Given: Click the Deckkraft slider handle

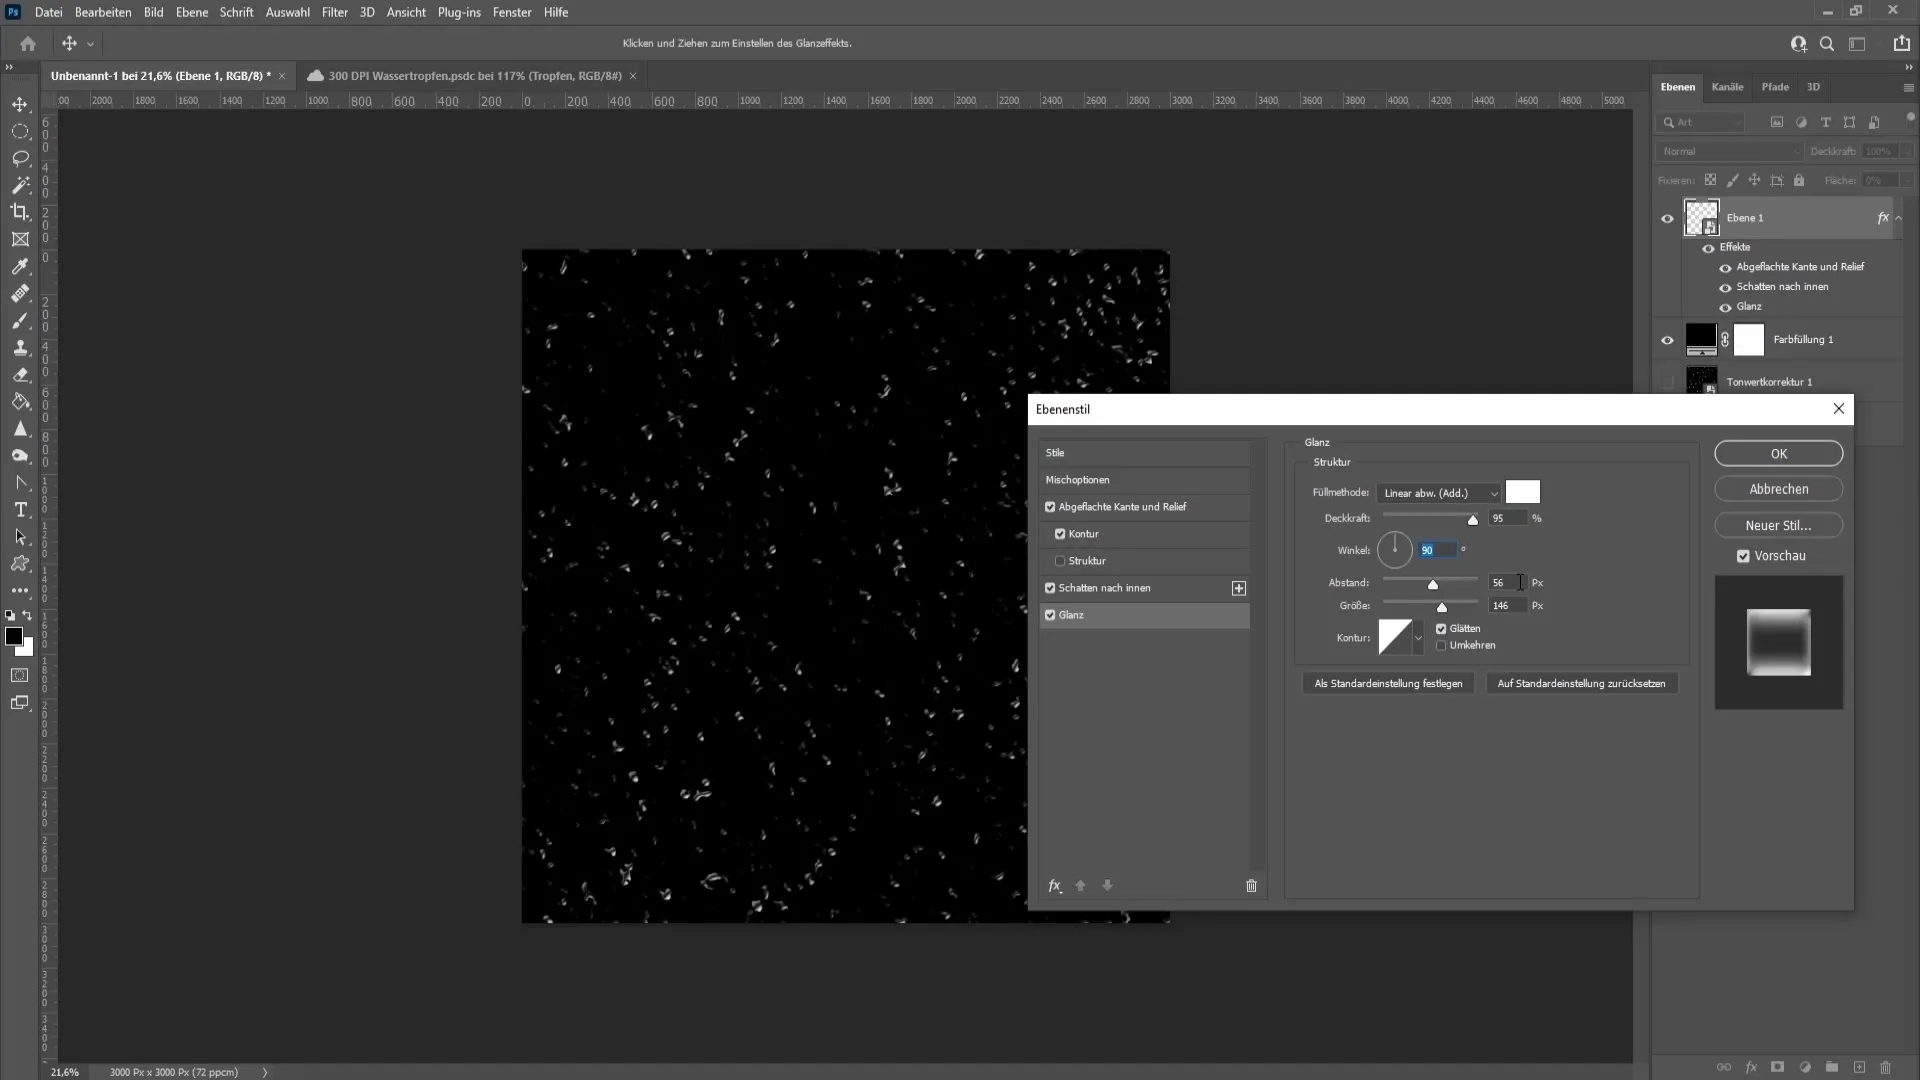Looking at the screenshot, I should [x=1472, y=520].
